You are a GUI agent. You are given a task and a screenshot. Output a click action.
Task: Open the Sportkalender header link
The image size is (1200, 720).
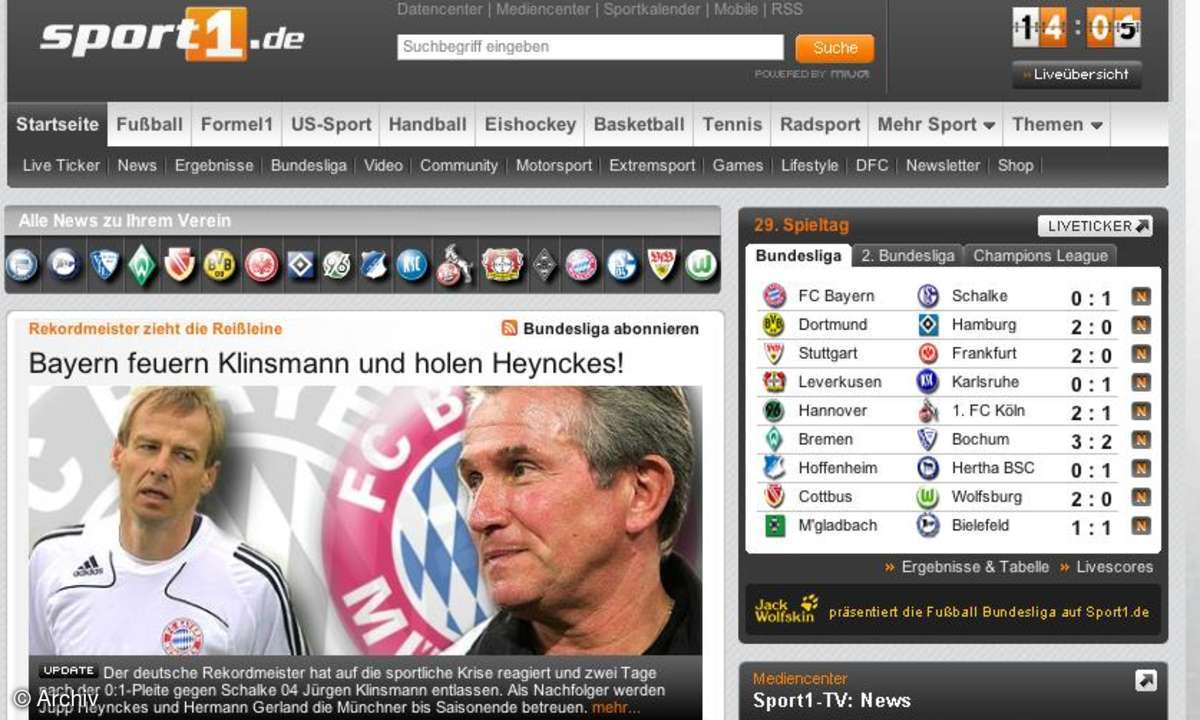[x=652, y=9]
